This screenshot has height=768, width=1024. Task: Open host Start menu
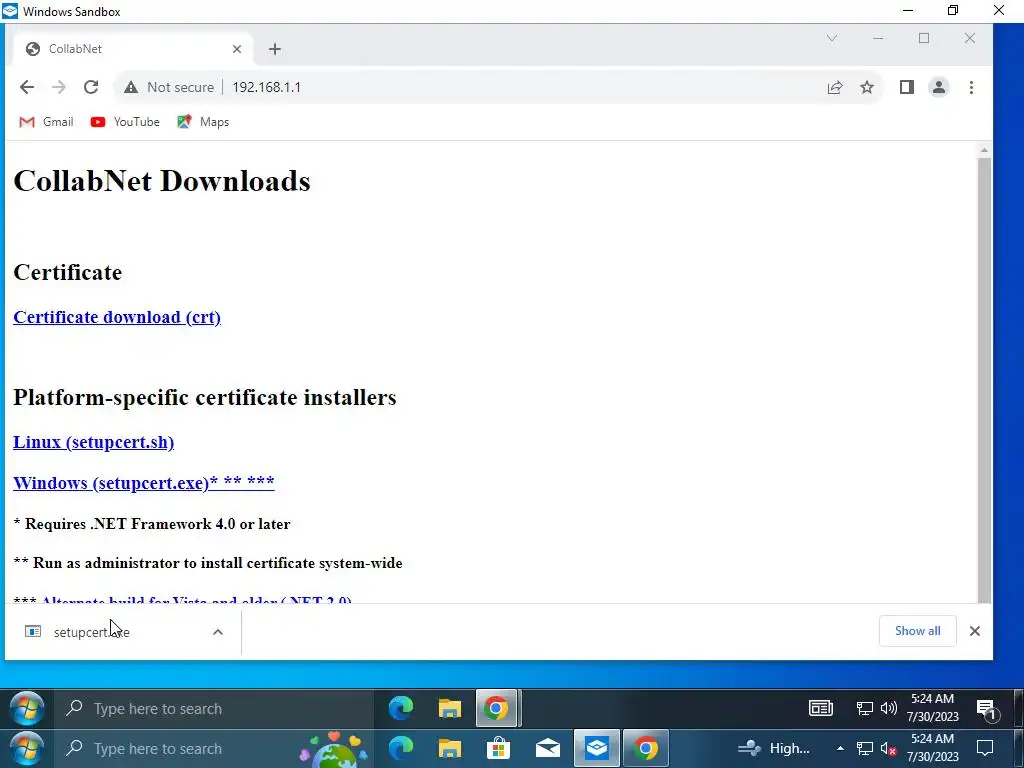tap(27, 748)
